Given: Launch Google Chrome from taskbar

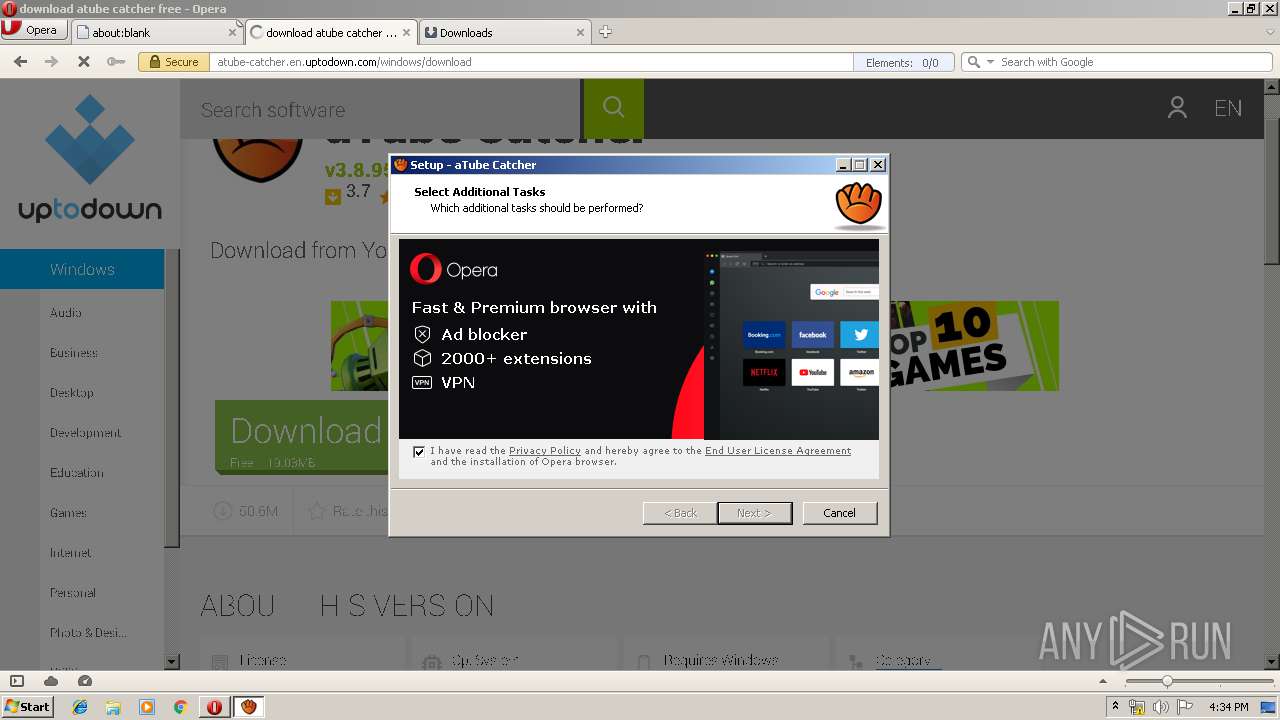Looking at the screenshot, I should [x=180, y=707].
